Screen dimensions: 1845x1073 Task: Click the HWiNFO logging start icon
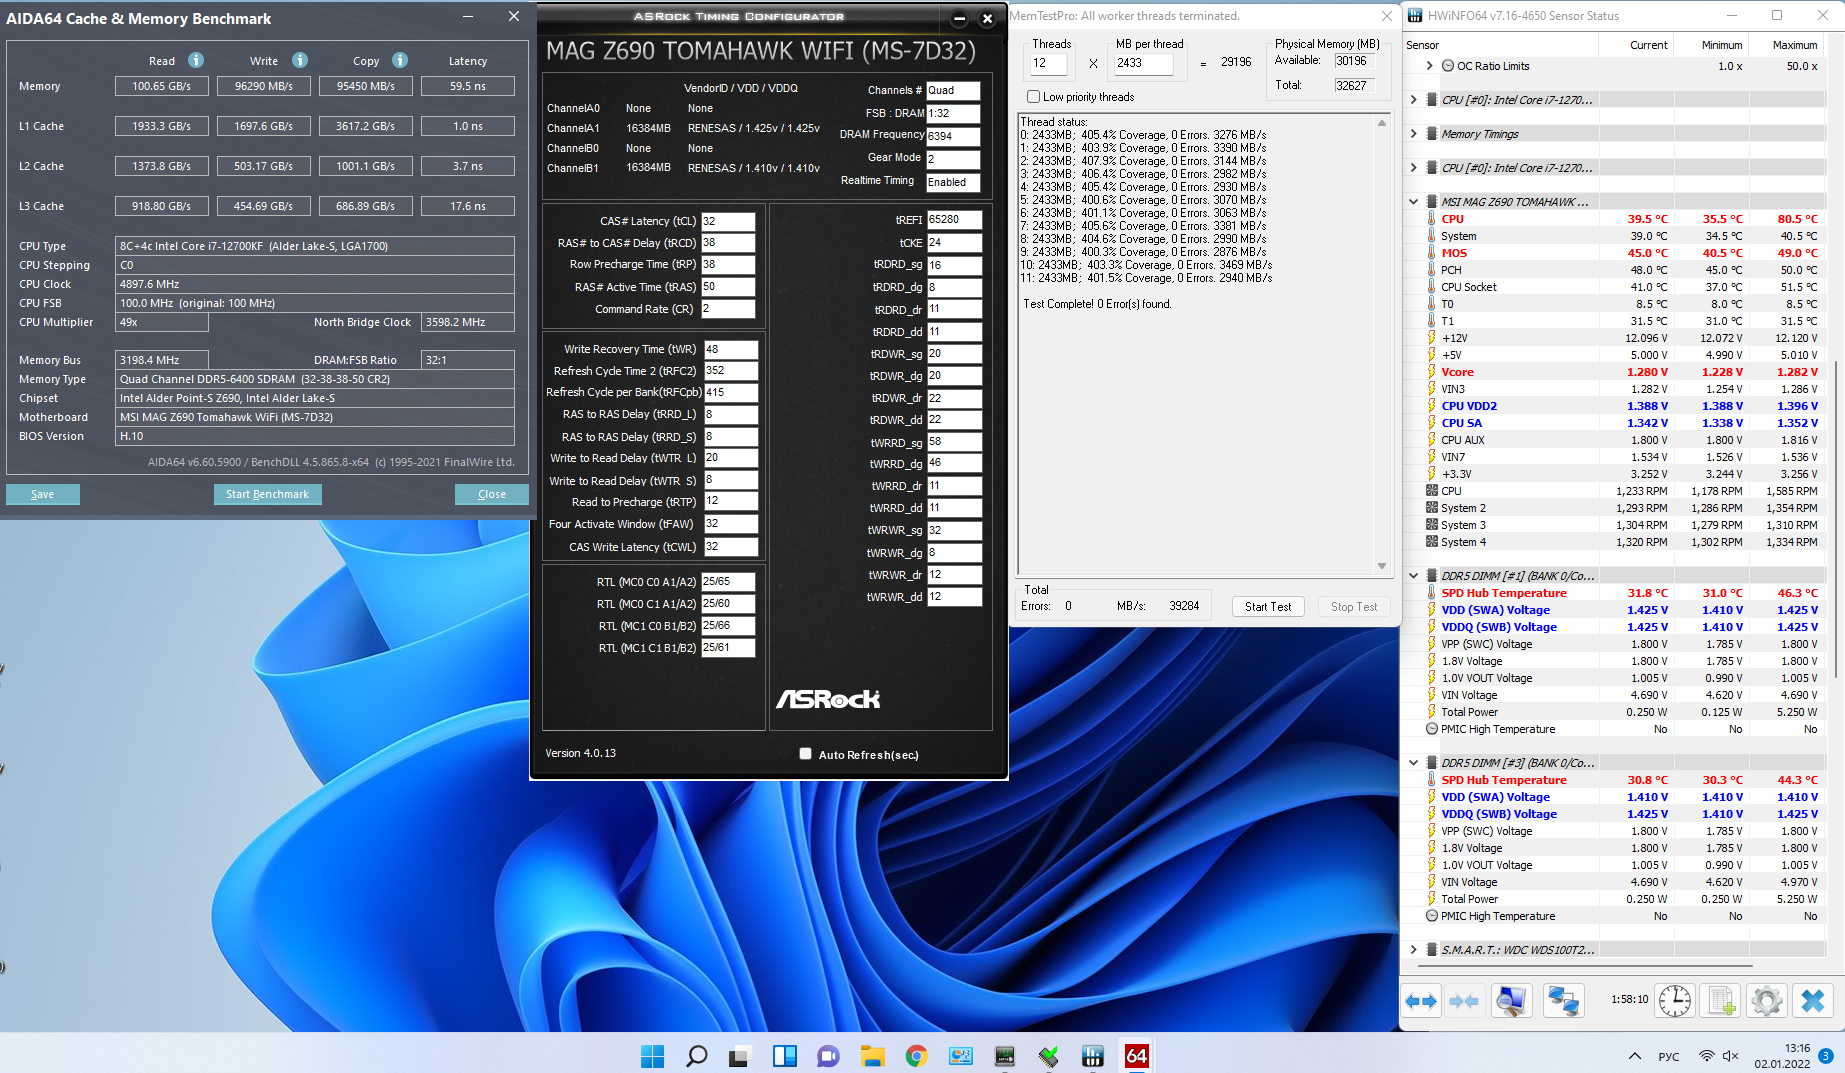point(1721,1000)
